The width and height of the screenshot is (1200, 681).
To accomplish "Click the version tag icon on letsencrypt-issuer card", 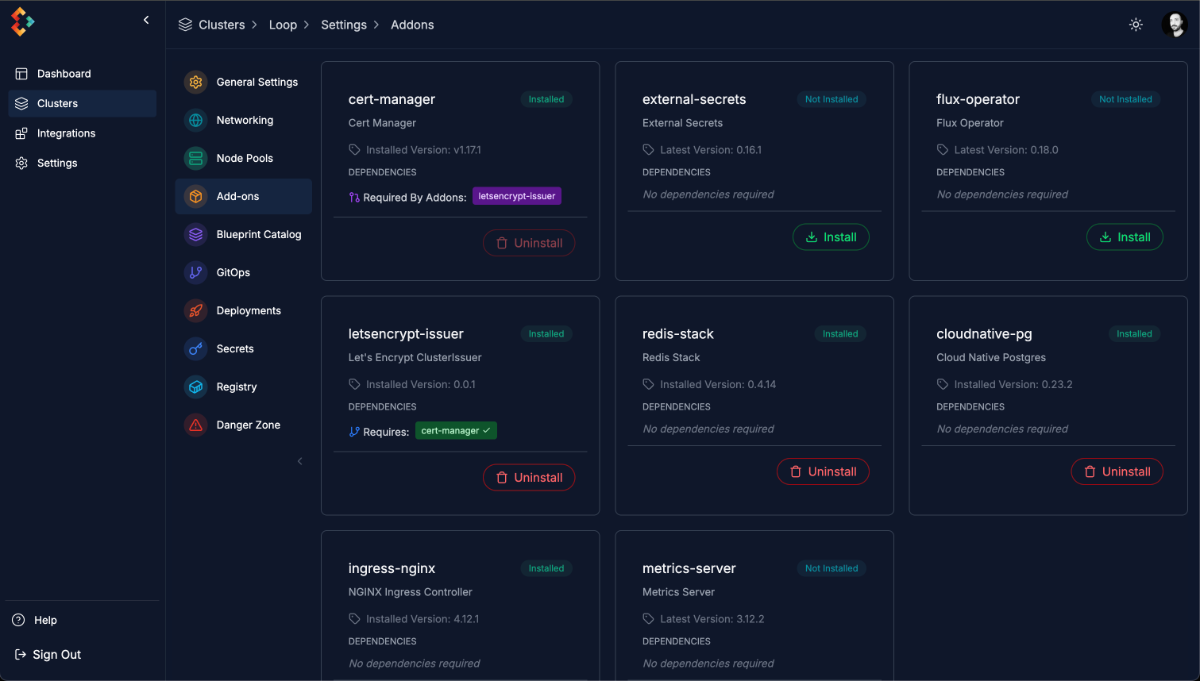I will (x=354, y=384).
